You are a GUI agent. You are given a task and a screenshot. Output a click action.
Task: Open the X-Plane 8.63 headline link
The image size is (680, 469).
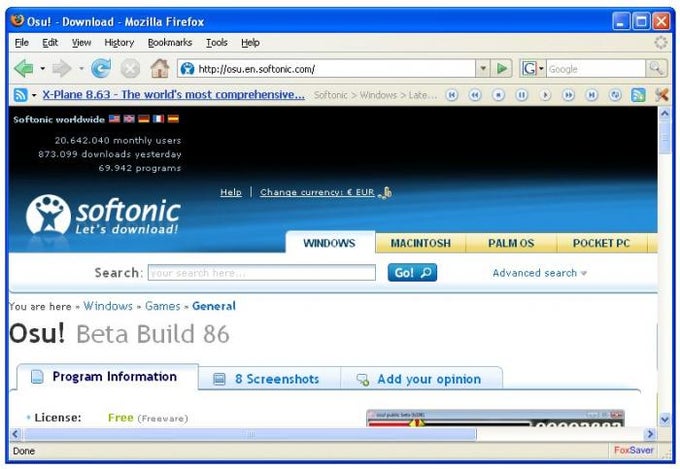(x=173, y=95)
